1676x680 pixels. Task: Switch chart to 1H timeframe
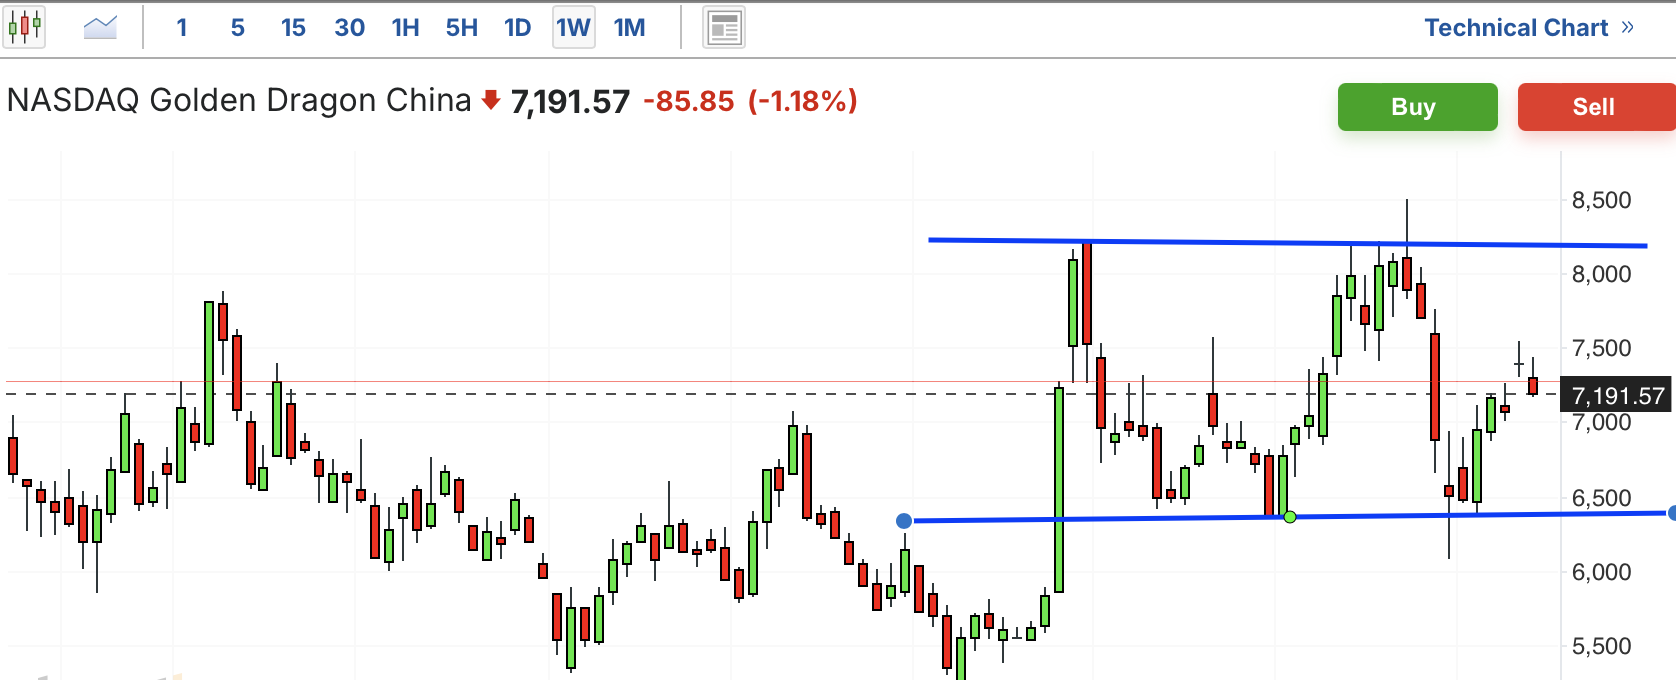point(405,28)
